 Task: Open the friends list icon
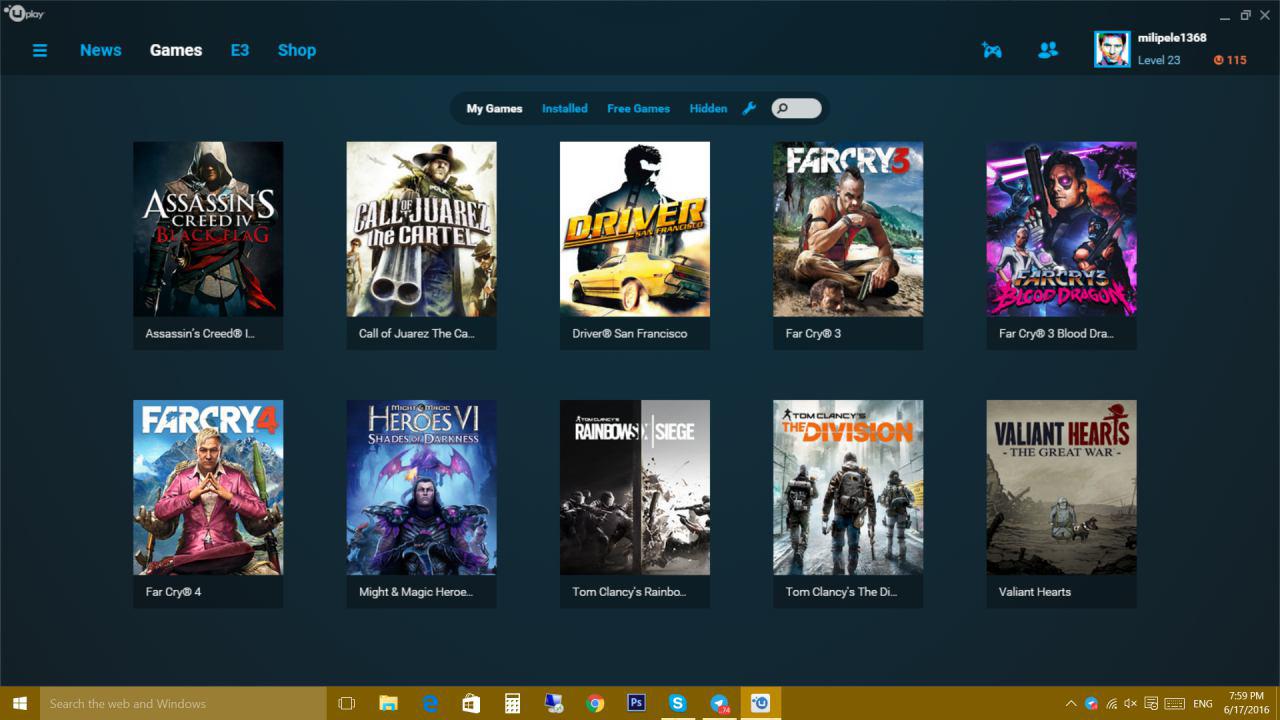(x=1048, y=50)
